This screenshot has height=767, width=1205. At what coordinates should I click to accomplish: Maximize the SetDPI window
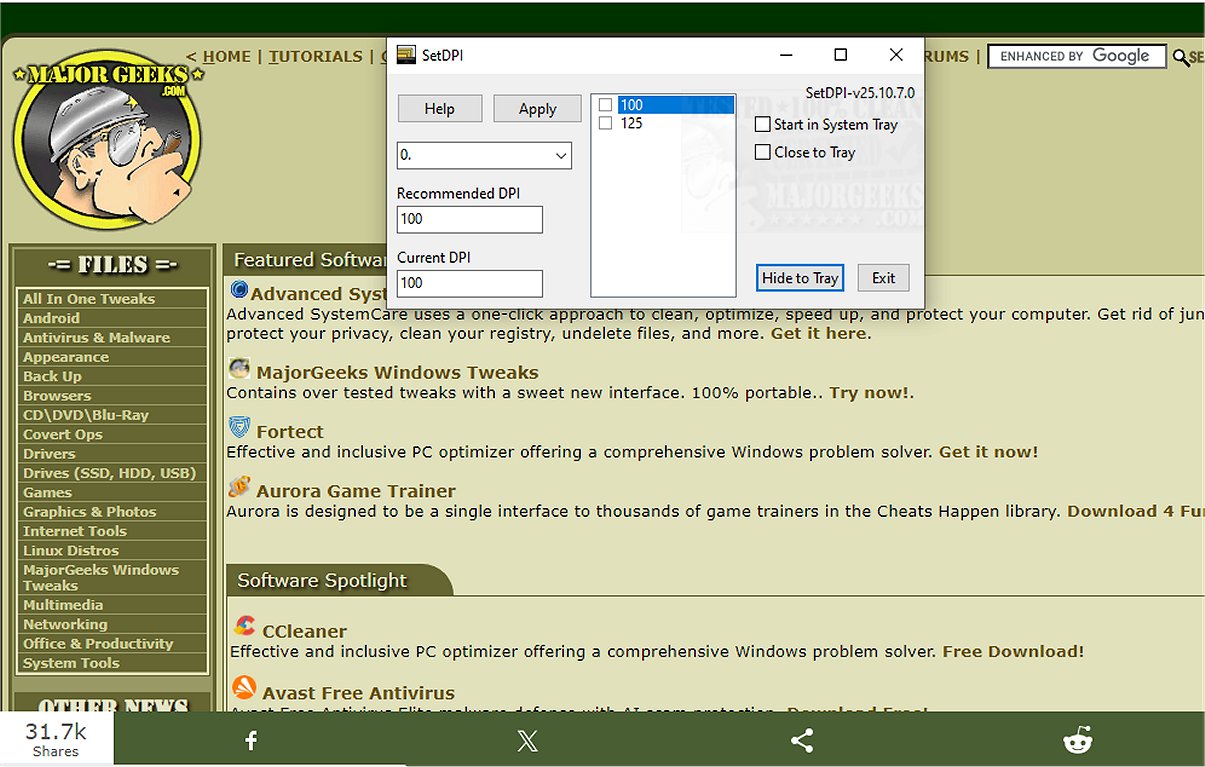pos(841,55)
